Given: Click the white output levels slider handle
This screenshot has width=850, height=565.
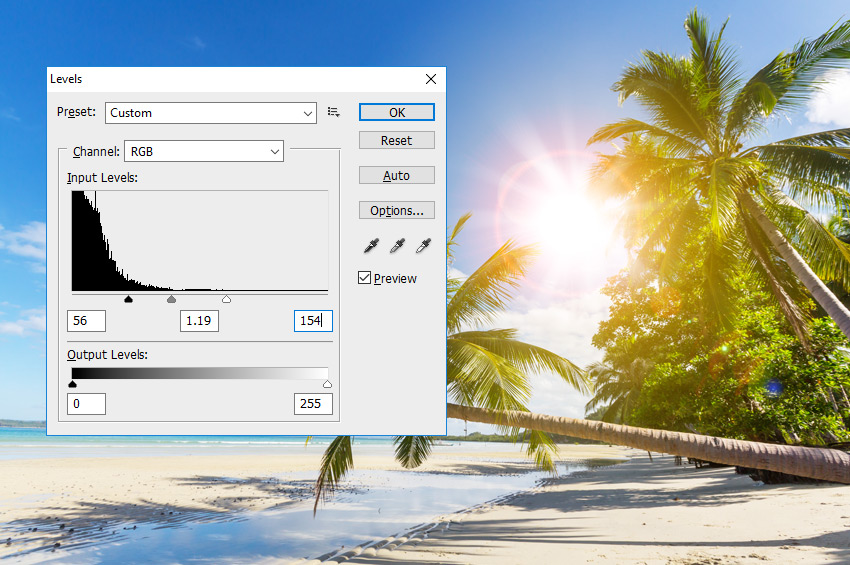Looking at the screenshot, I should pyautogui.click(x=327, y=383).
